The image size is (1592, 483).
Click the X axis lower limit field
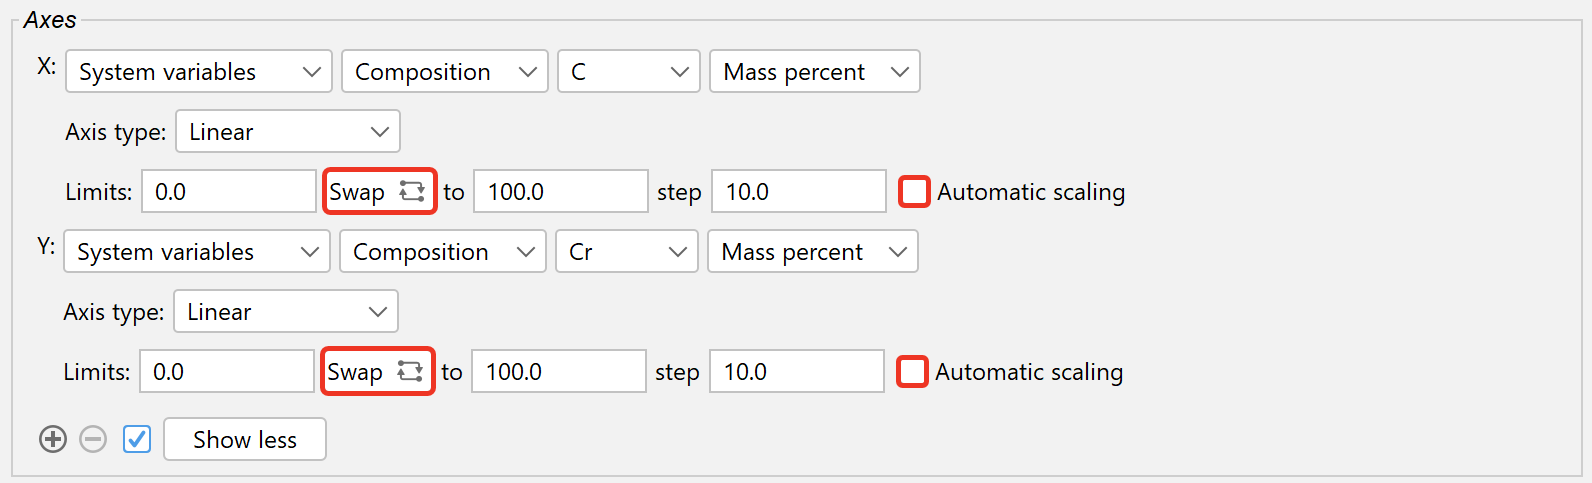tap(229, 192)
